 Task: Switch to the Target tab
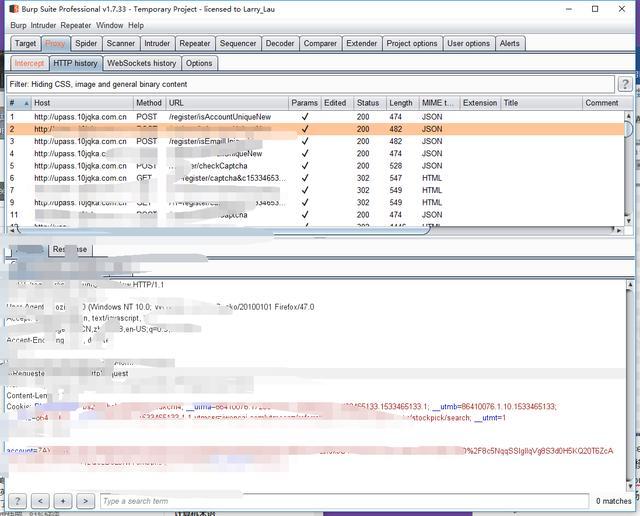25,43
